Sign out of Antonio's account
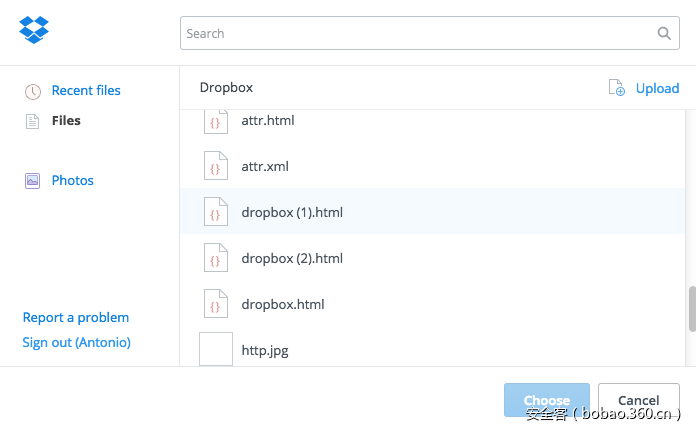The width and height of the screenshot is (696, 432). pyautogui.click(x=77, y=343)
